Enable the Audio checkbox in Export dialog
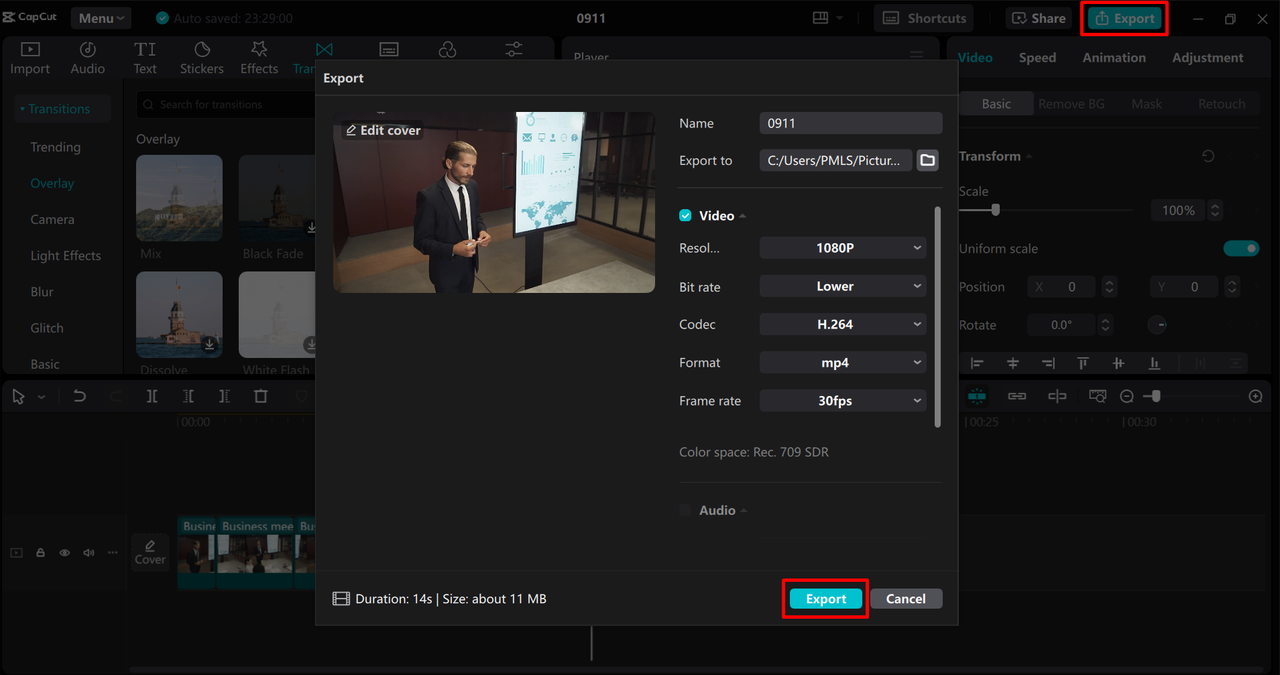The height and width of the screenshot is (675, 1280). click(685, 510)
